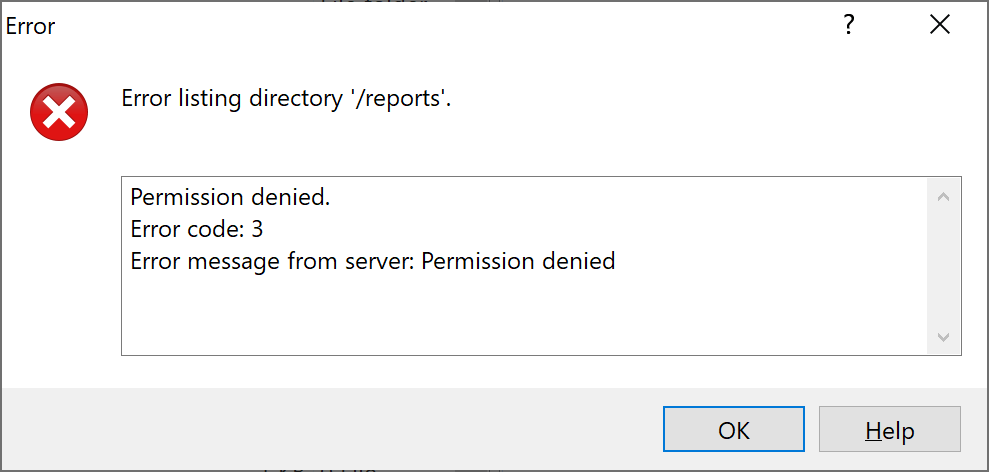Close the Error dialog window

[939, 26]
